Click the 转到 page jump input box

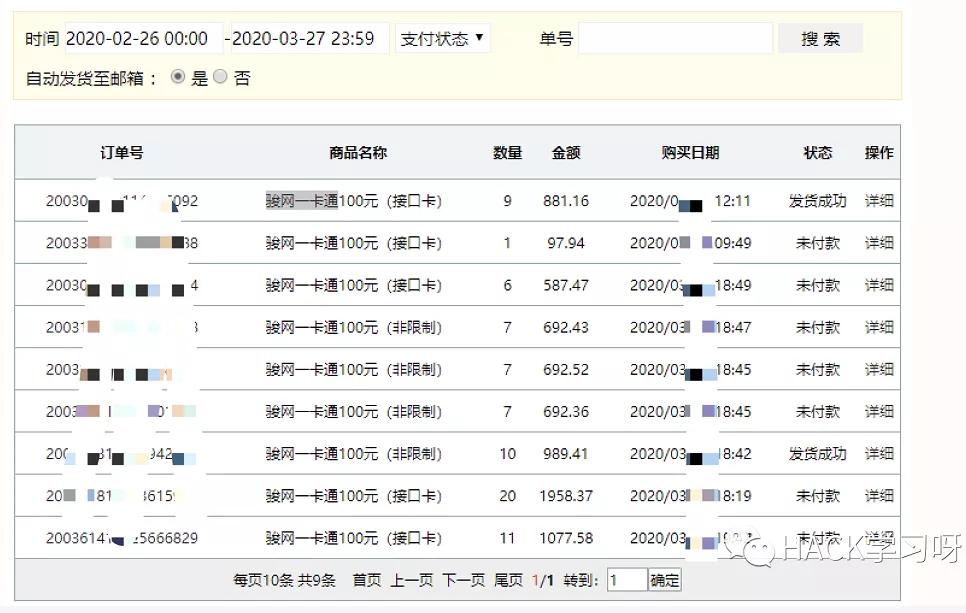[x=625, y=579]
